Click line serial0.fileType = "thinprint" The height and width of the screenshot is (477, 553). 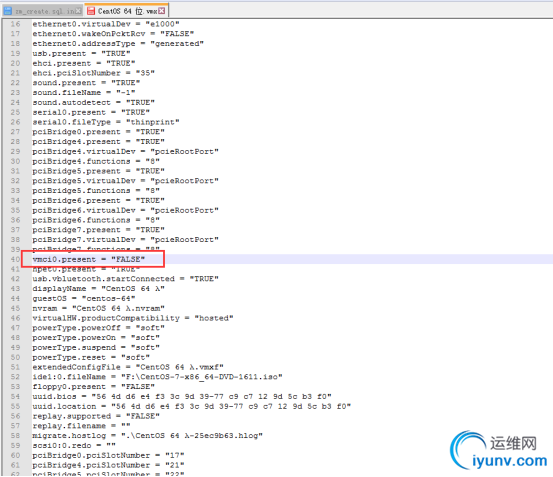106,122
